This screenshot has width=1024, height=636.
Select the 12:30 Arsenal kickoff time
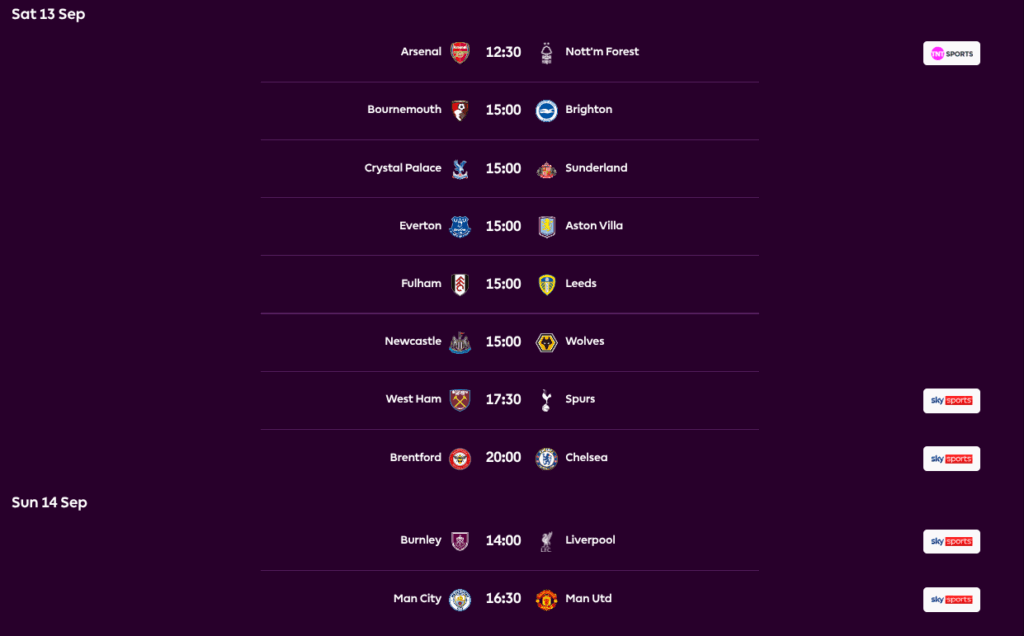(x=503, y=52)
